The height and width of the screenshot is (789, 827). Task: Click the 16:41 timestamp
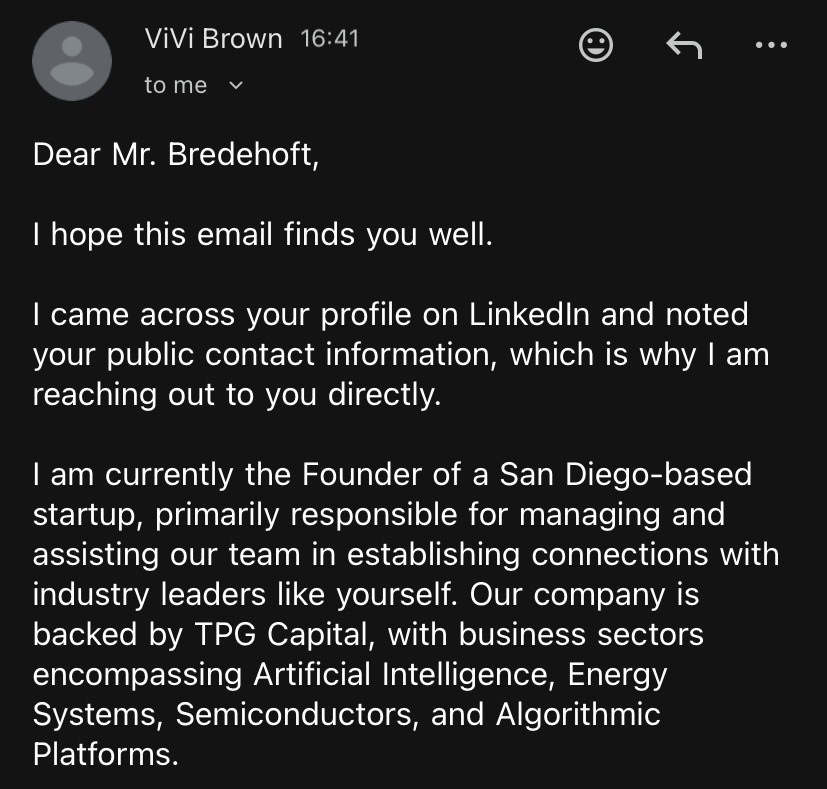click(329, 39)
